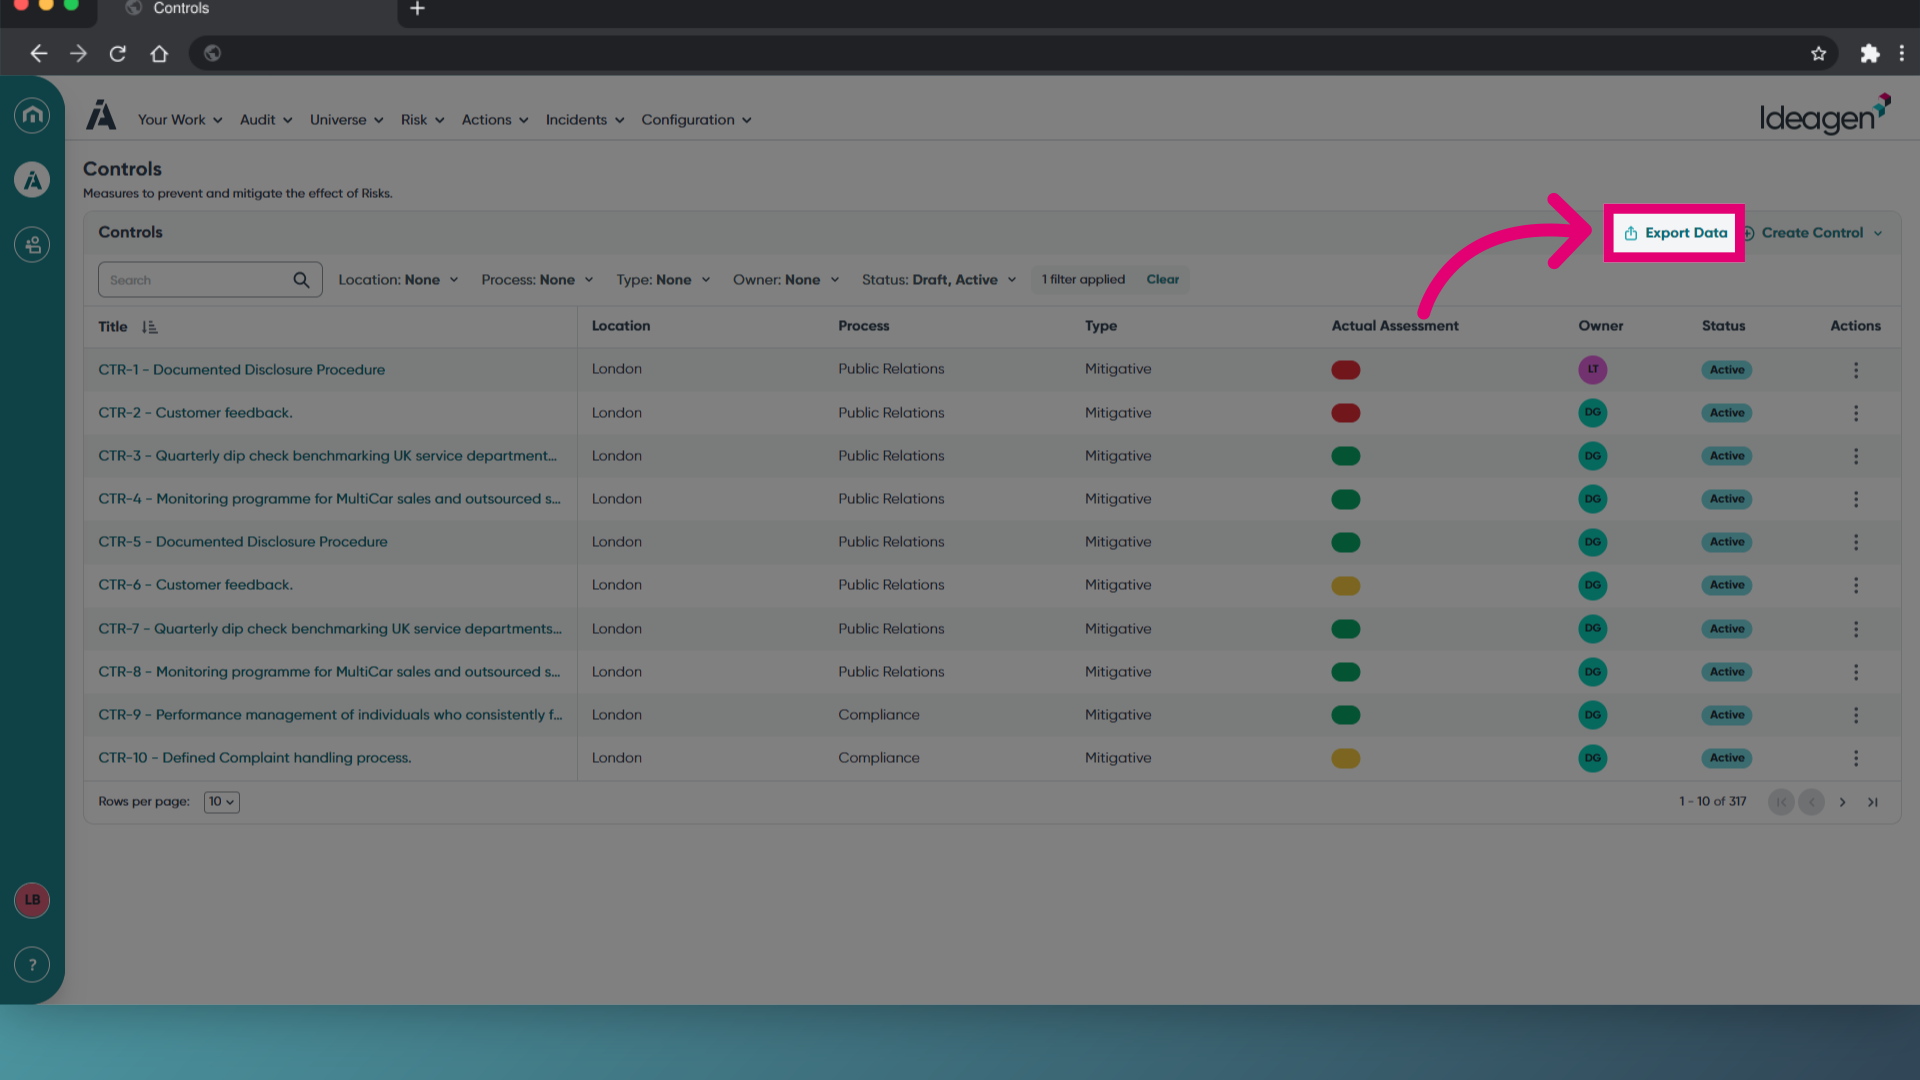Click the Process column header

click(x=864, y=326)
